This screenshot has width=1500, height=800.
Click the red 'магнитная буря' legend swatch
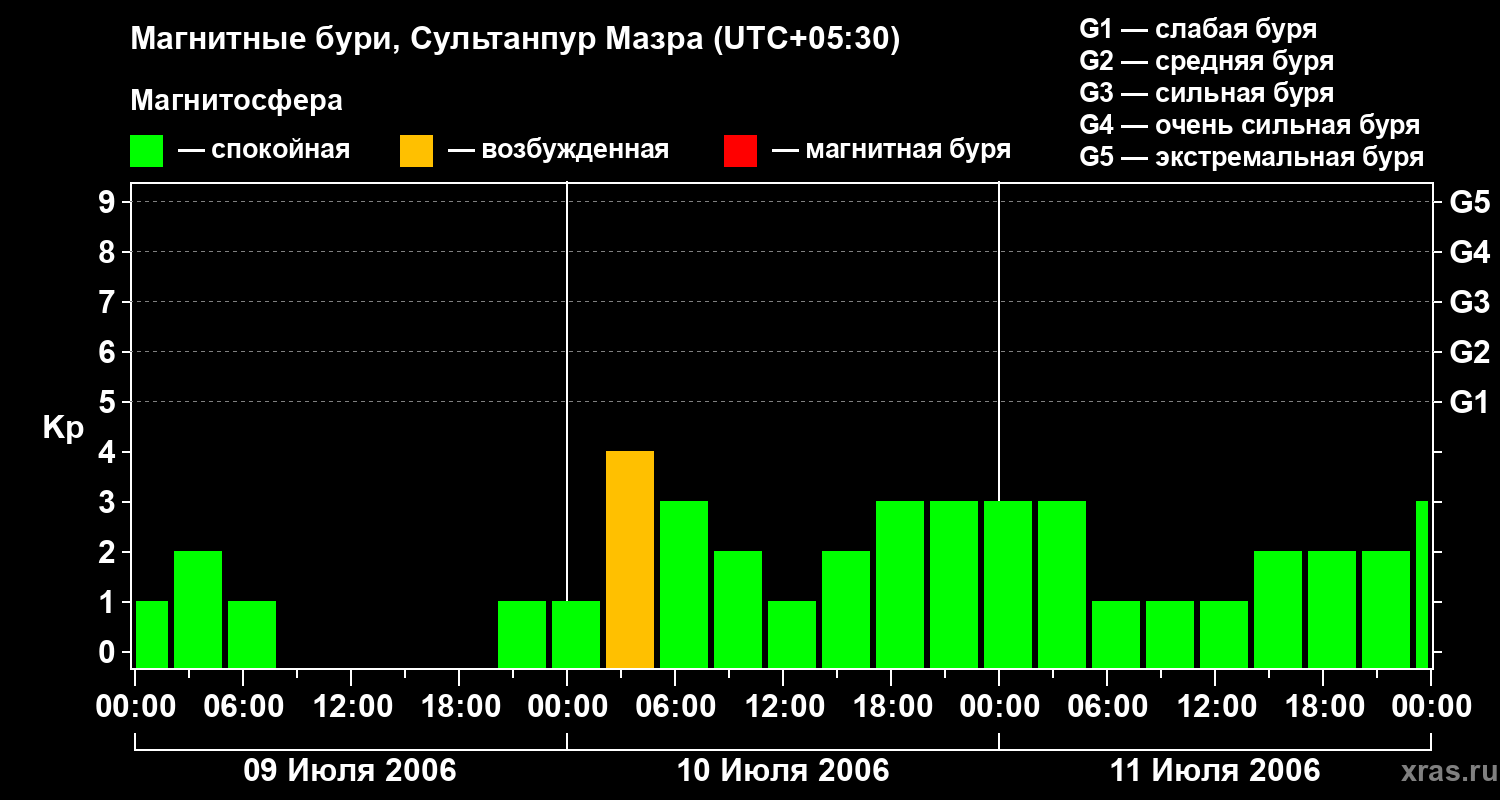pos(740,151)
